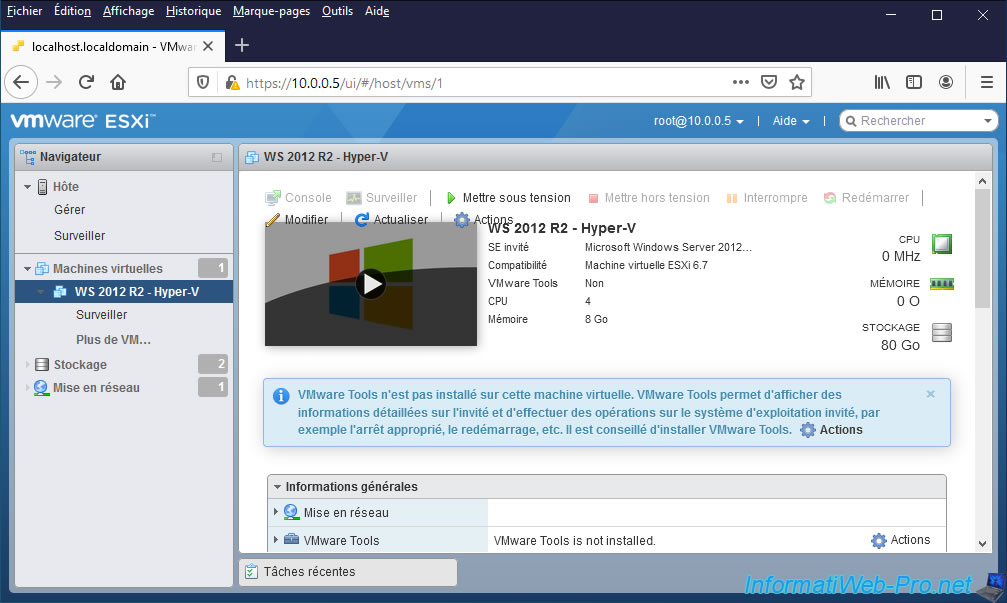Screen dimensions: 1007x603
Task: Expand the VMware Tools details row
Action: pos(276,539)
